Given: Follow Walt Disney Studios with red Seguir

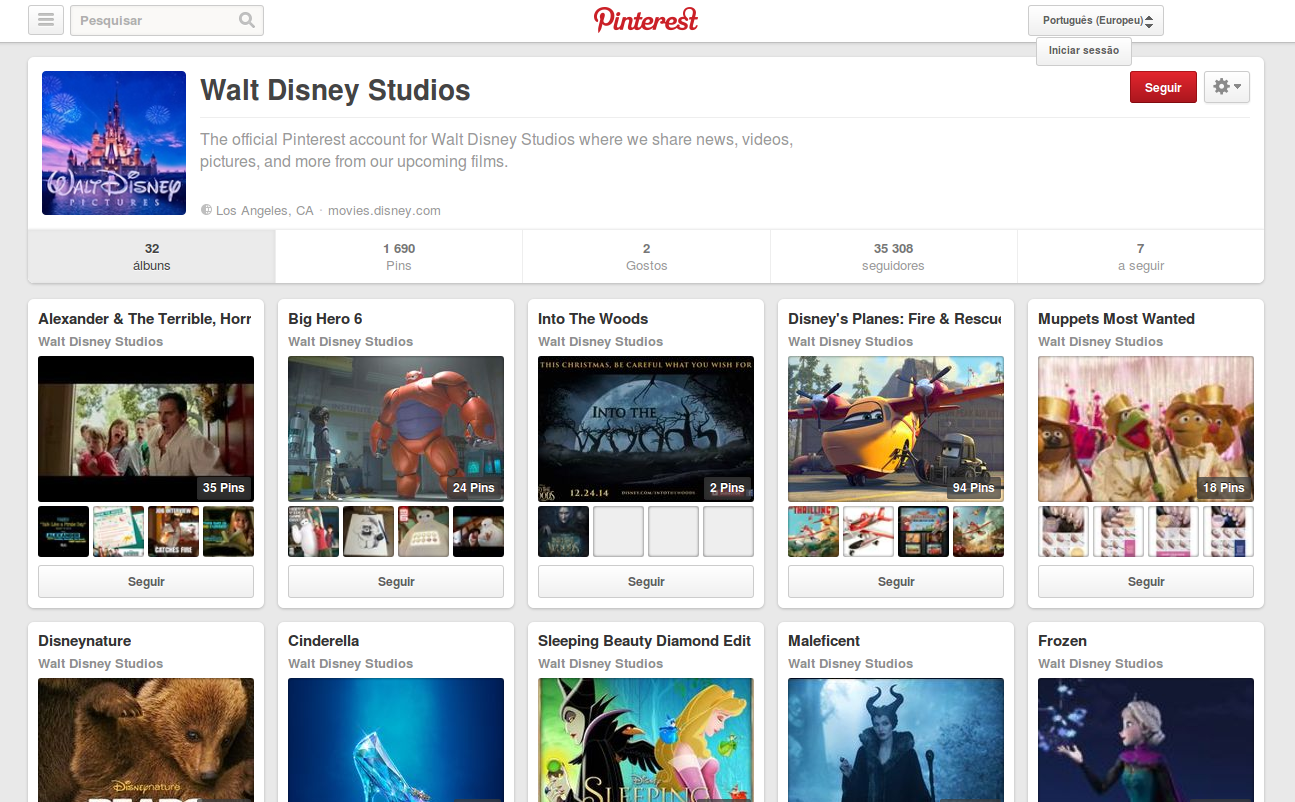Looking at the screenshot, I should tap(1163, 87).
